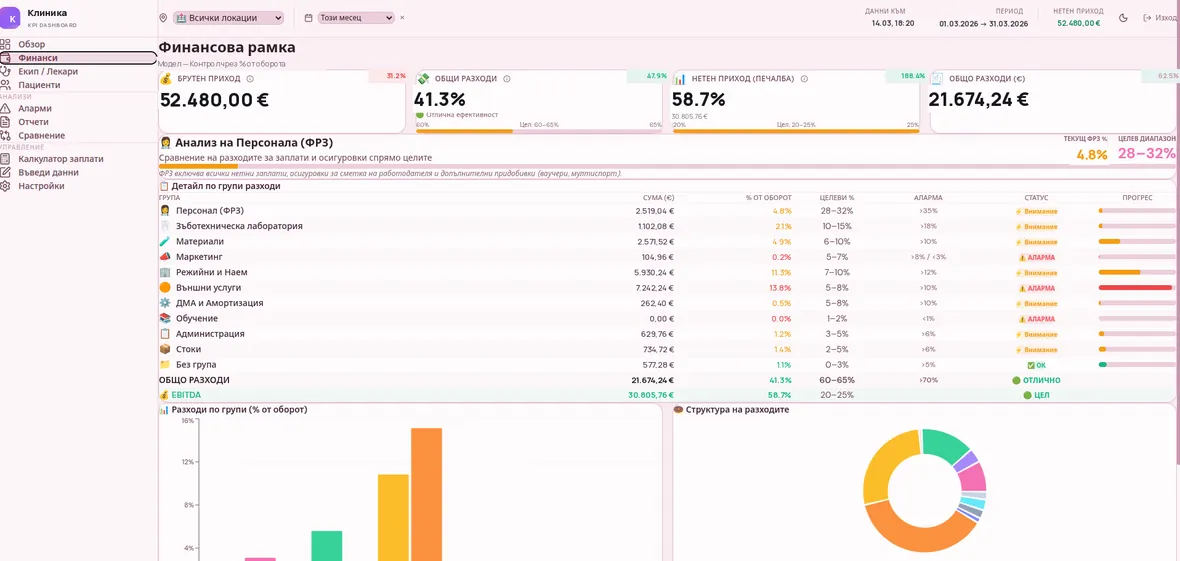The width and height of the screenshot is (1180, 561).
Task: Click the ОТЛИЧНО status in Общо разходи row
Action: pyautogui.click(x=1036, y=380)
